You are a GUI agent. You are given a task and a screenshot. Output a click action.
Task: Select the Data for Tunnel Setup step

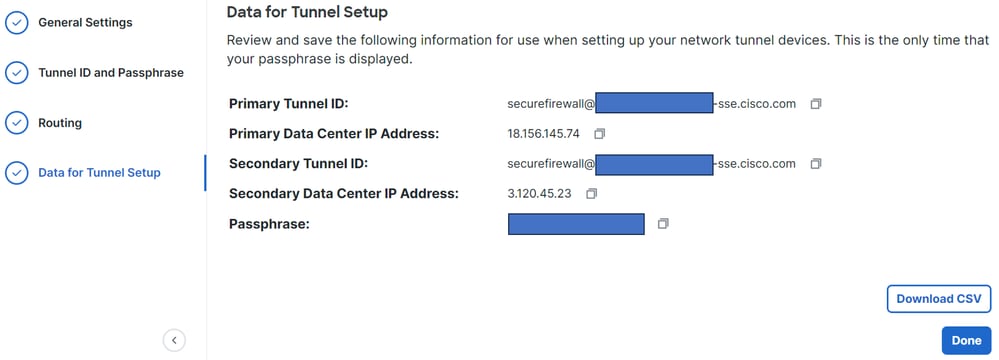[99, 173]
